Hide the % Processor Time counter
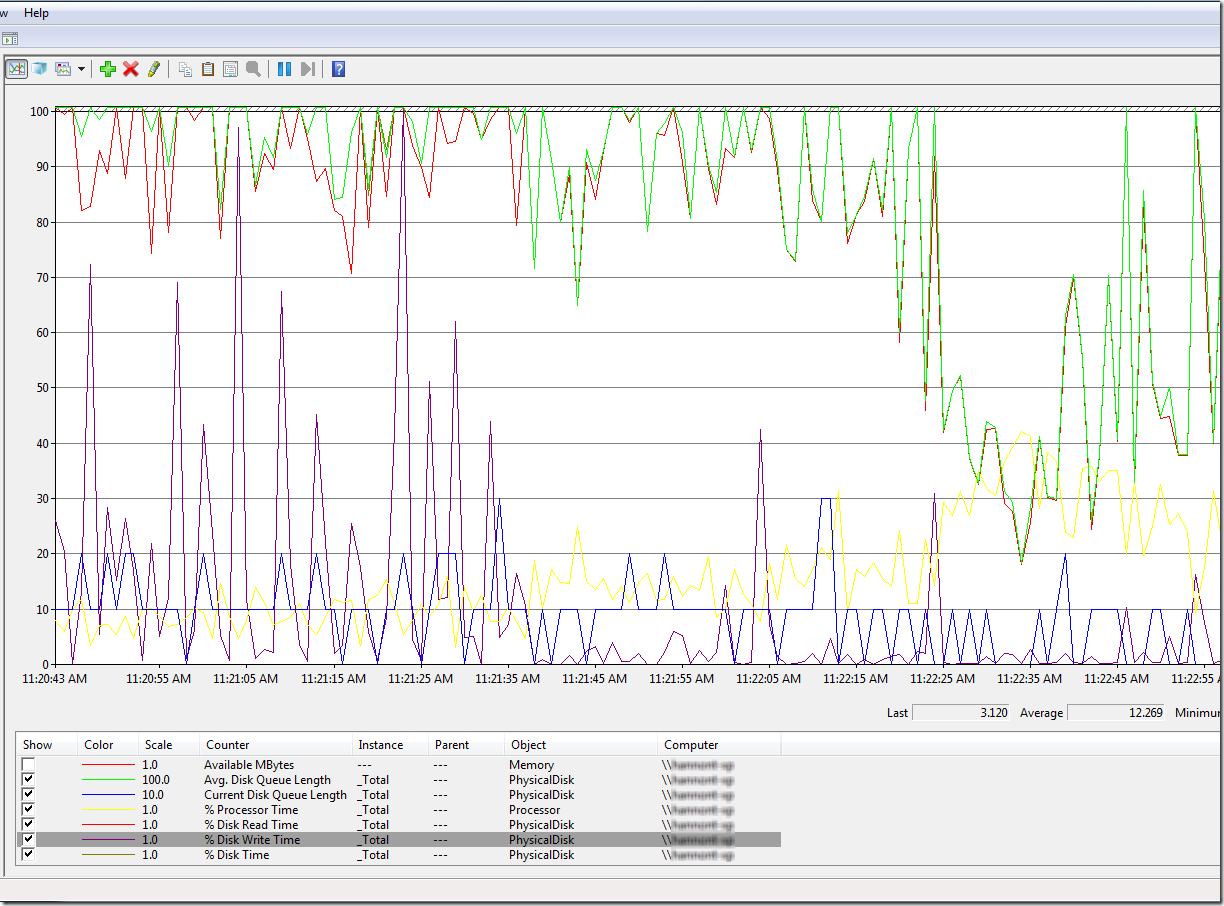 click(29, 810)
